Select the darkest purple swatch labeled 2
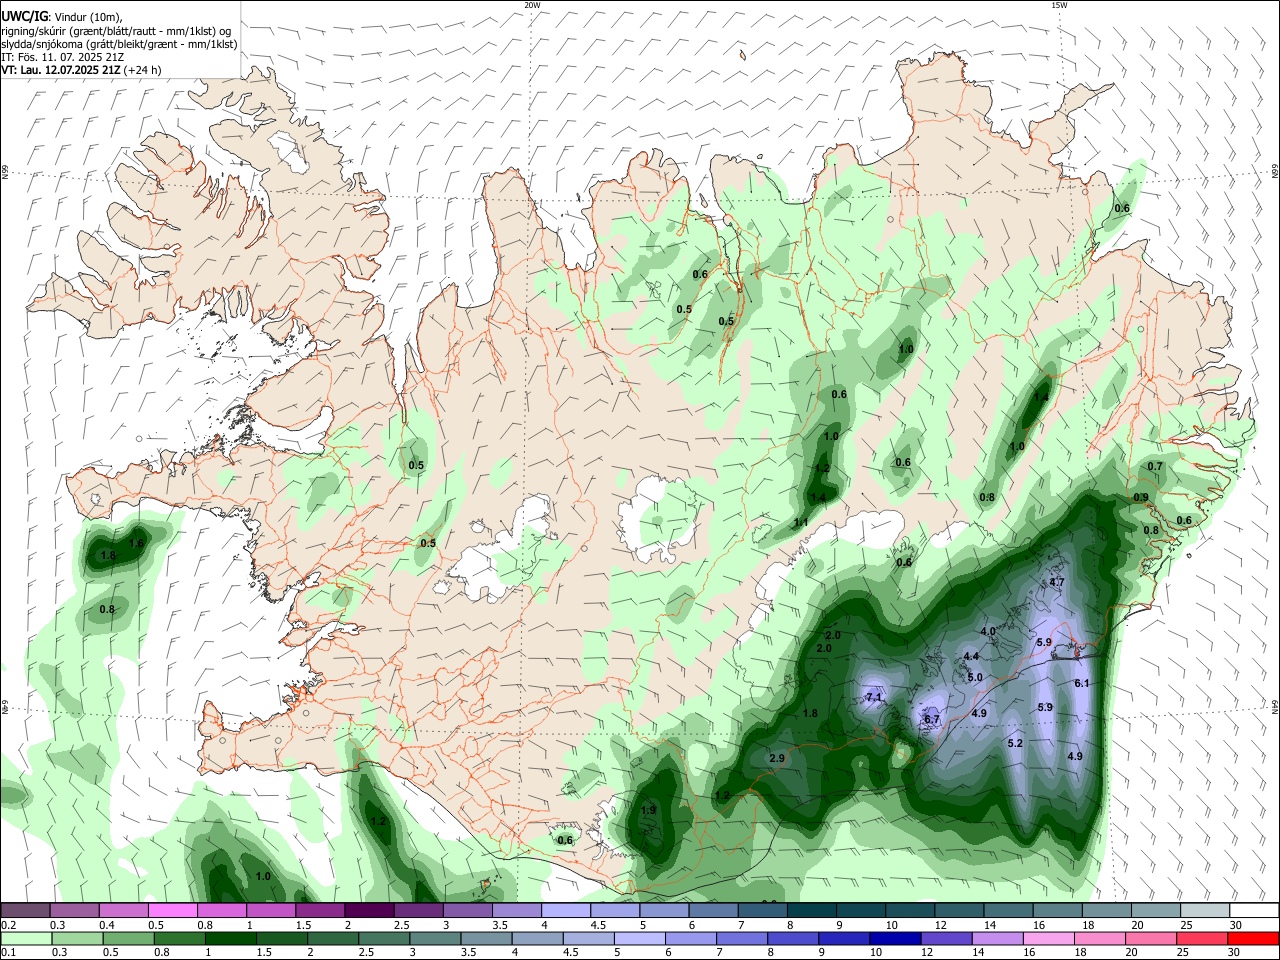The image size is (1280, 960). (368, 911)
